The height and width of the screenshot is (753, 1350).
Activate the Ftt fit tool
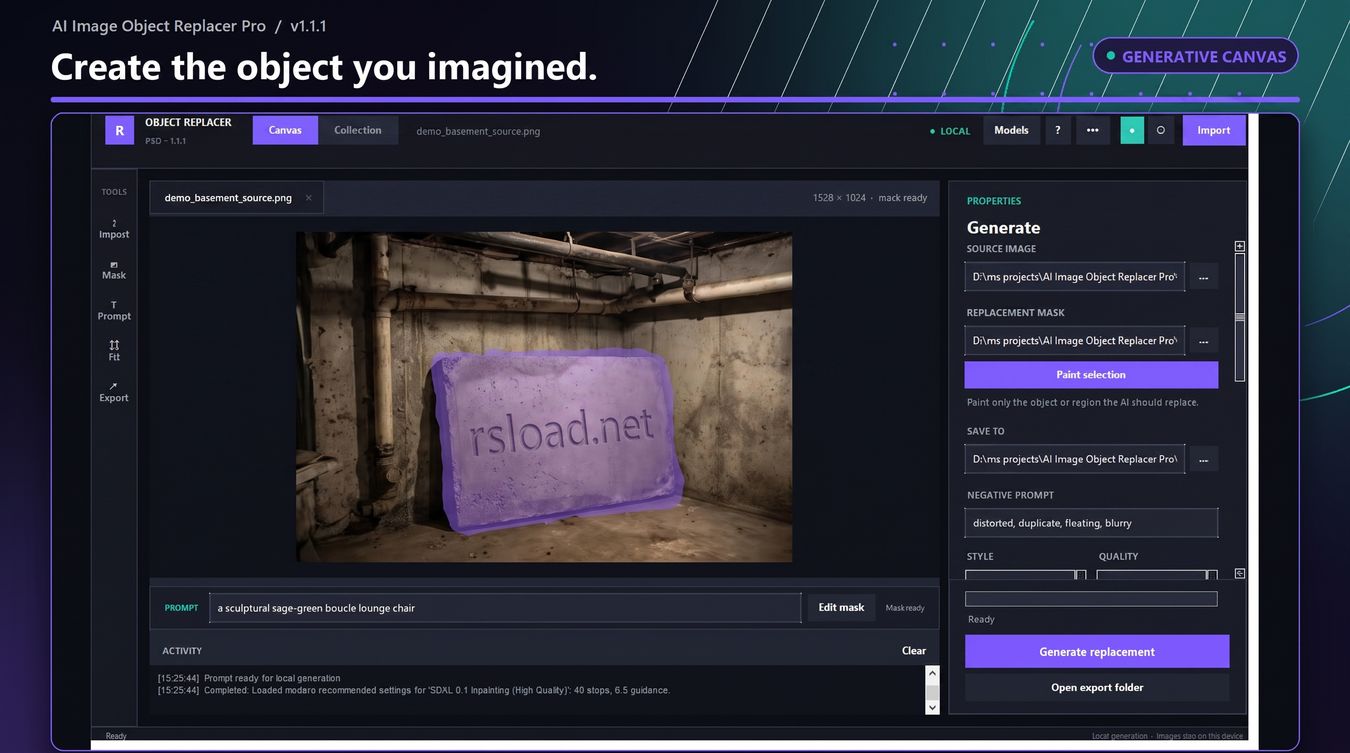pos(114,351)
